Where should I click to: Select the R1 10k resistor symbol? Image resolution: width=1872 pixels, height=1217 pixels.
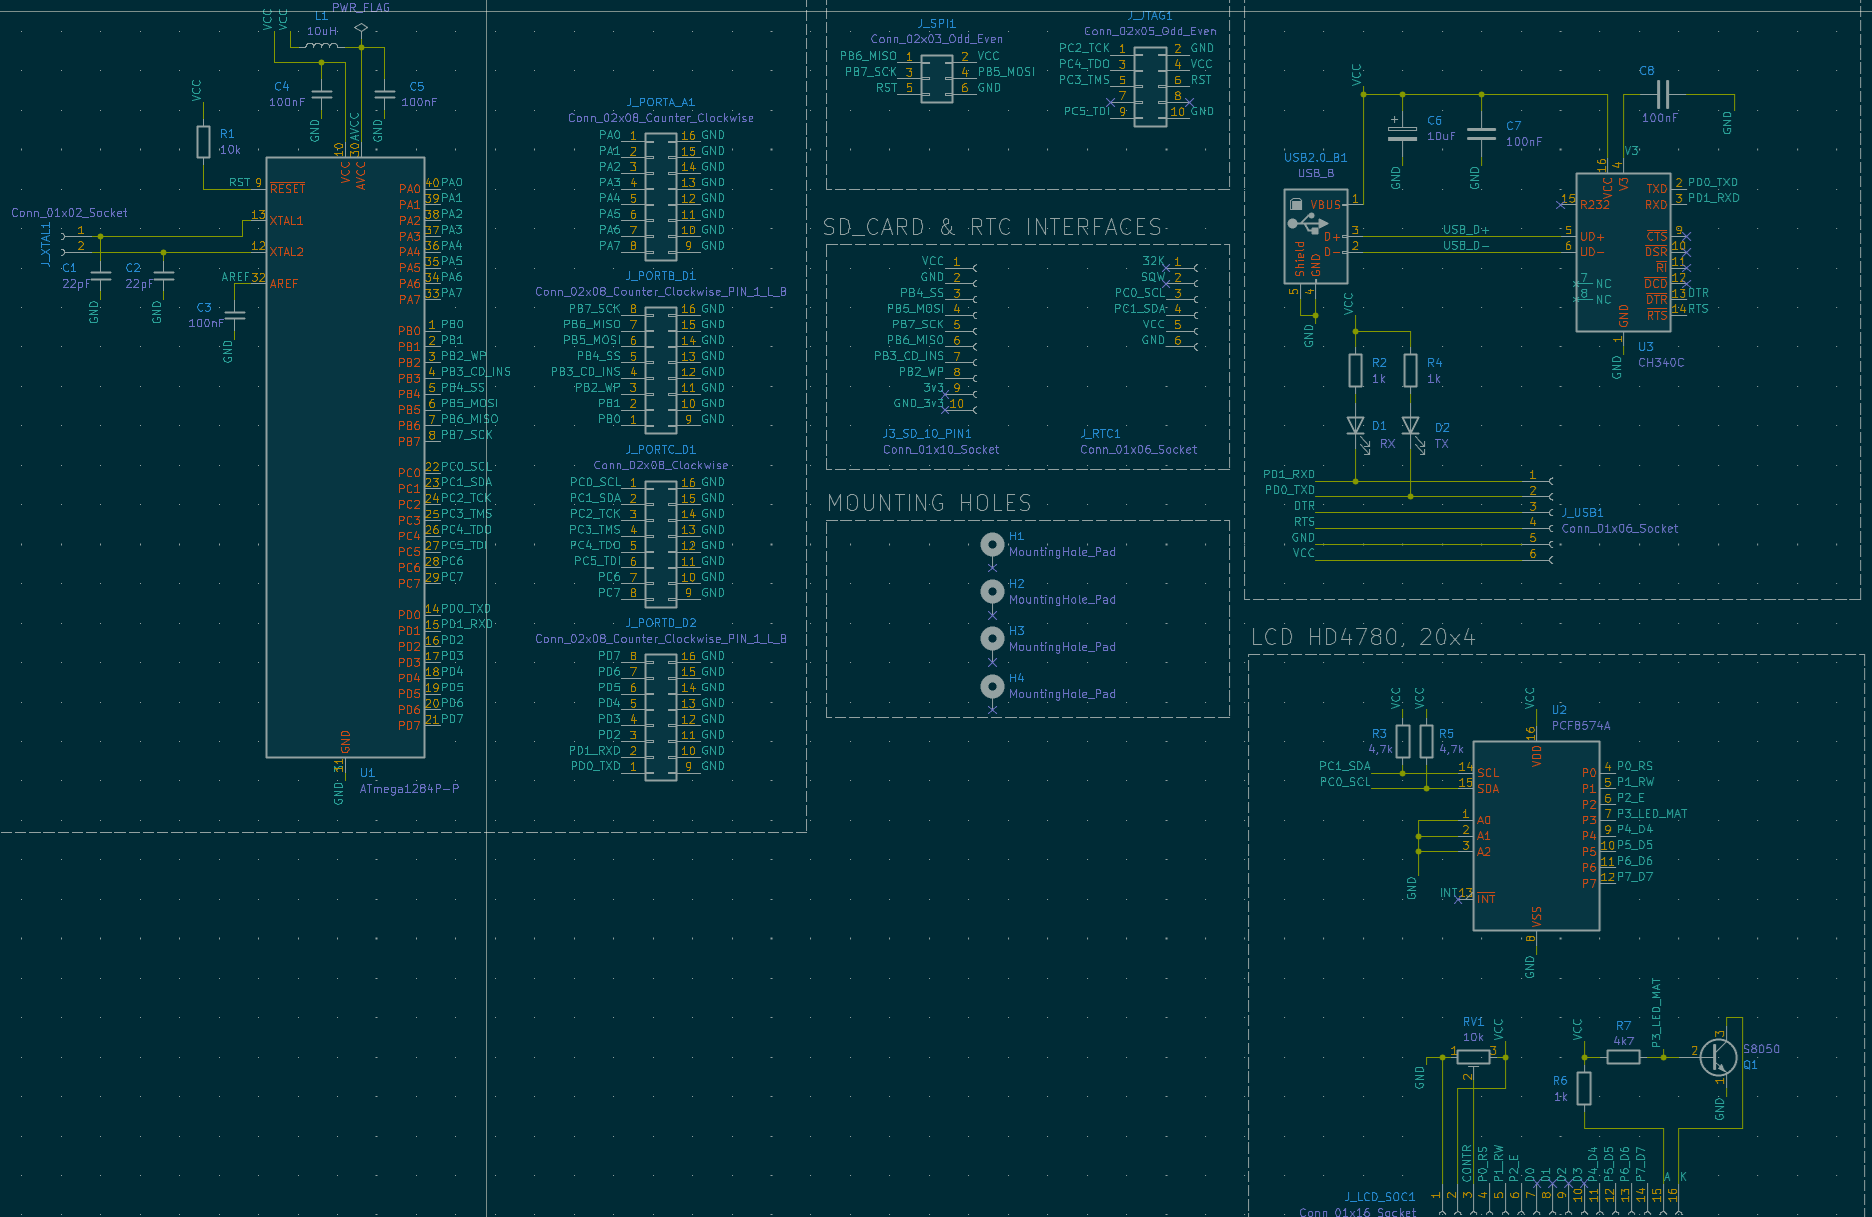[x=203, y=142]
